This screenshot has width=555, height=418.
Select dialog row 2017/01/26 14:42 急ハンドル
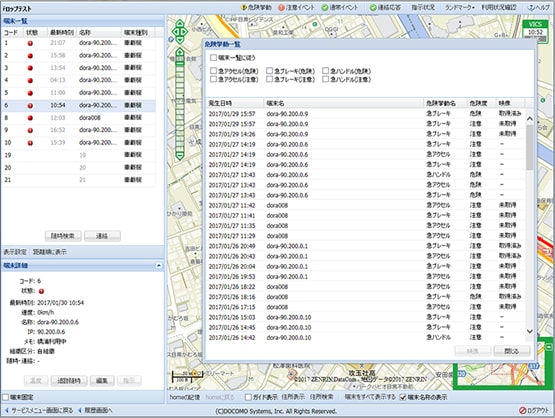366,338
